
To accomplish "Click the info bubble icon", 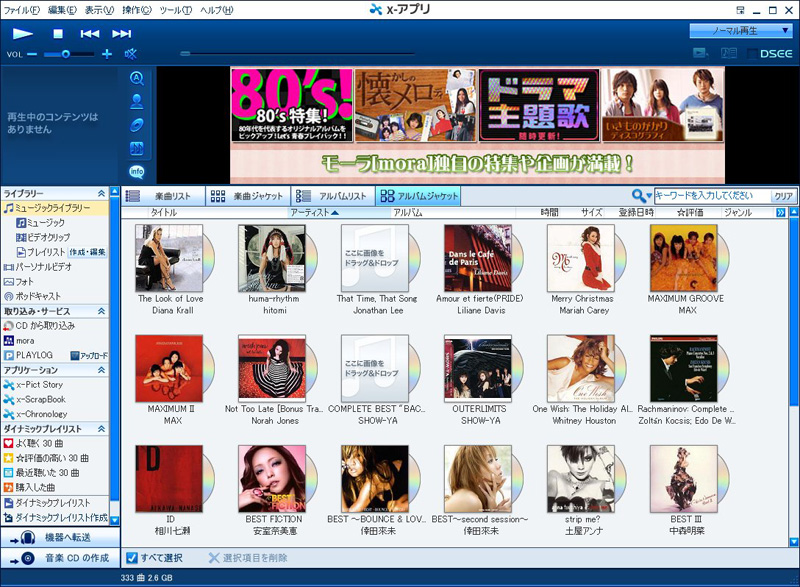I will (136, 172).
